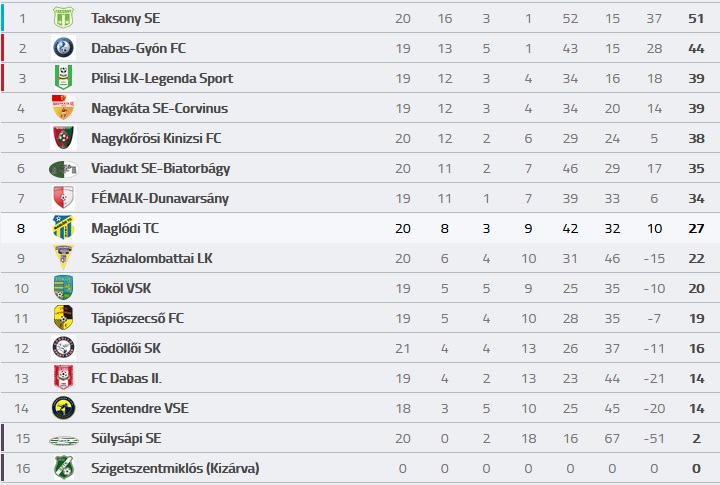Open the Szigetszentmiklós (Kizárva) team page
The height and width of the screenshot is (485, 720).
click(175, 468)
